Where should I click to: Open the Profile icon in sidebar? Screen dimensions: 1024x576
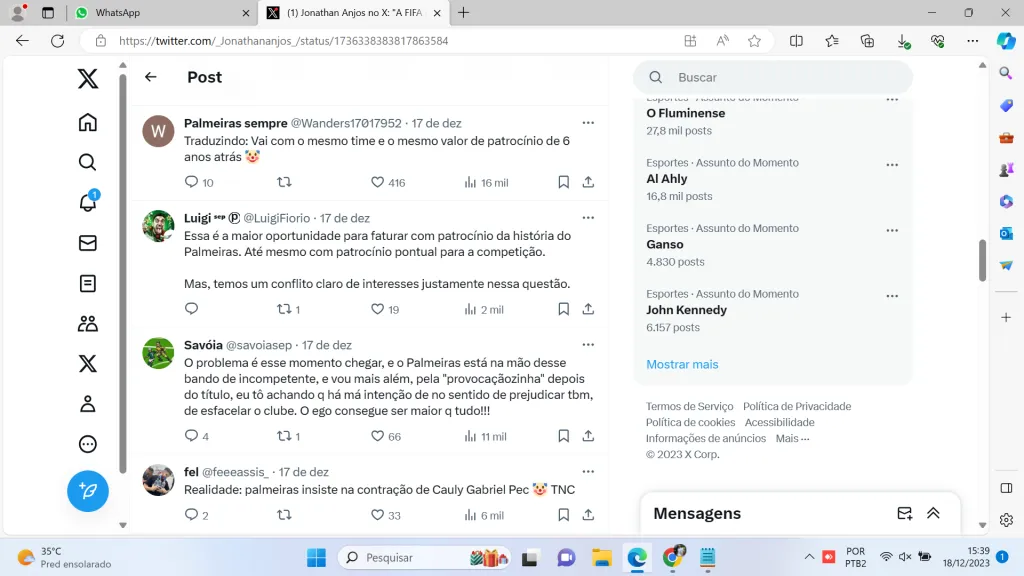[88, 404]
